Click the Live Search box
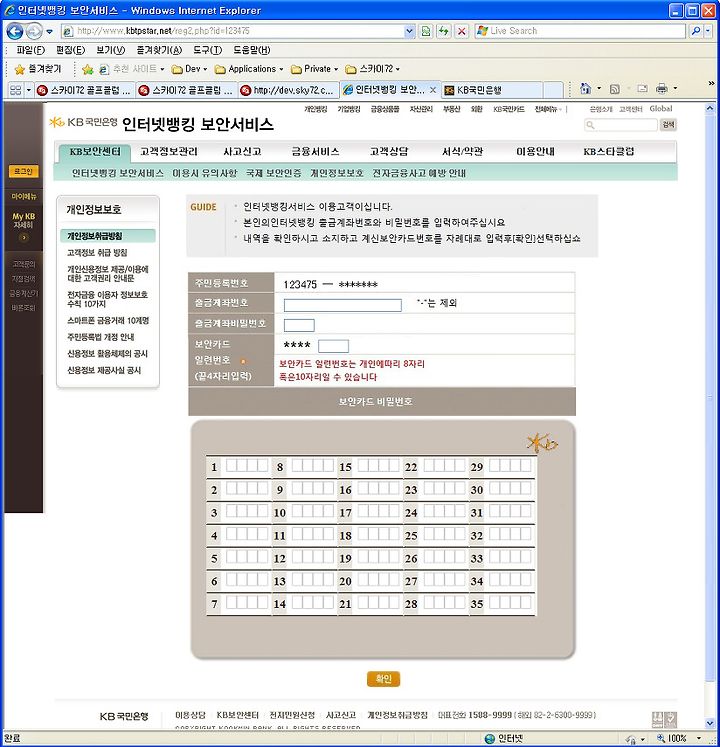The height and width of the screenshot is (747, 720). coord(580,31)
